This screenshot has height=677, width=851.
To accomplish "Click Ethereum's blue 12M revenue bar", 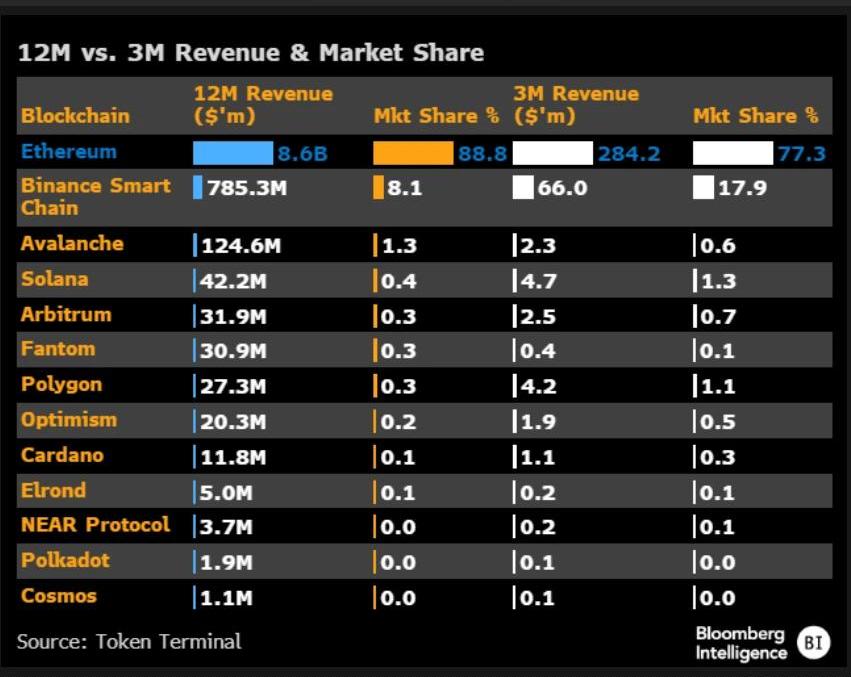I will click(233, 153).
